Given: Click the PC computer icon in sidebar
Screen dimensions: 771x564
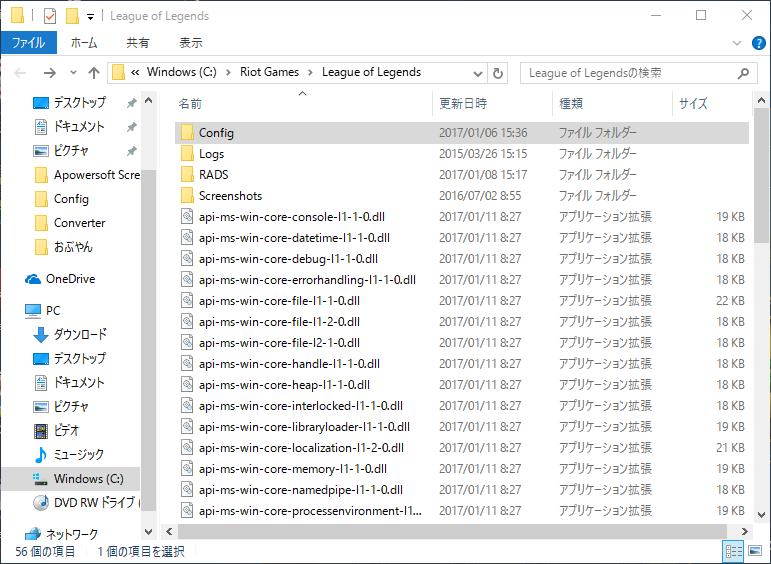Looking at the screenshot, I should tap(33, 311).
